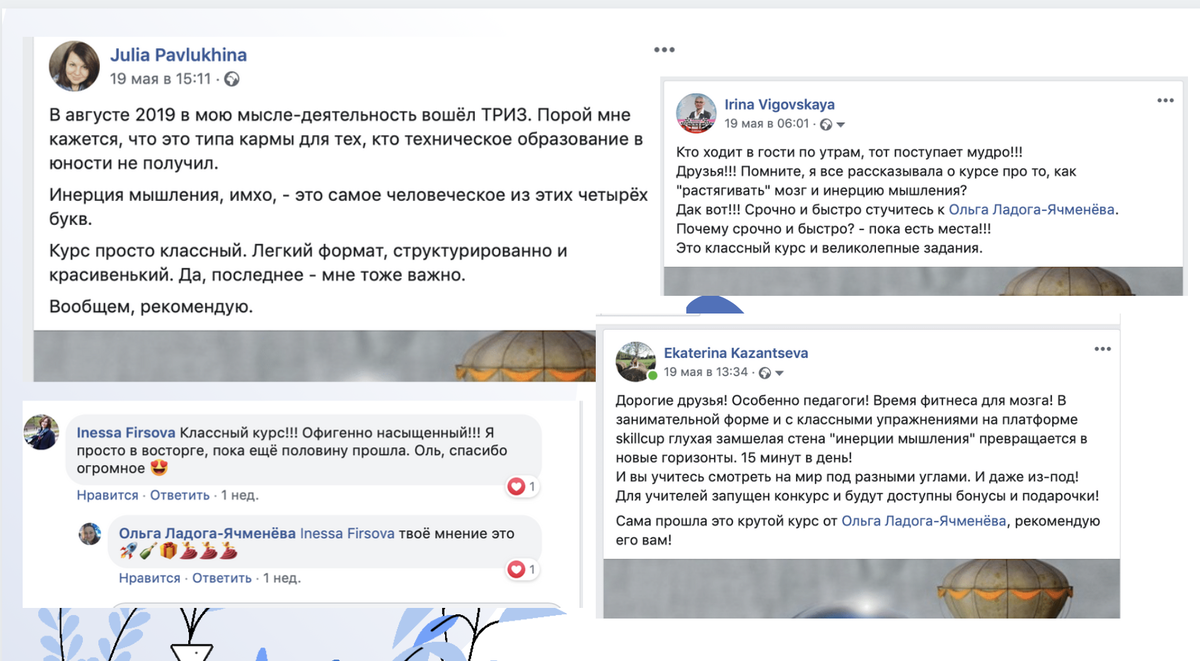This screenshot has width=1200, height=661.
Task: Click the heart reaction on Ольга's reply
Action: [517, 570]
